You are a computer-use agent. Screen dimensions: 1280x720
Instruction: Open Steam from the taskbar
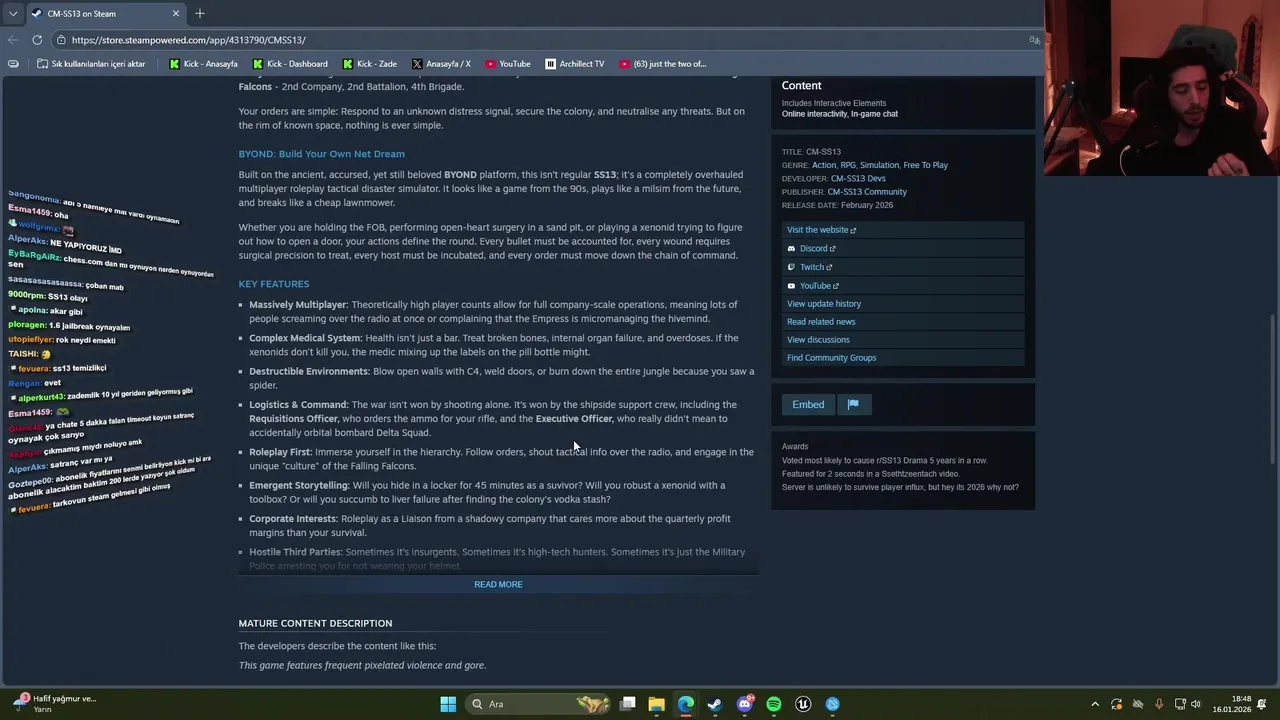click(x=715, y=704)
